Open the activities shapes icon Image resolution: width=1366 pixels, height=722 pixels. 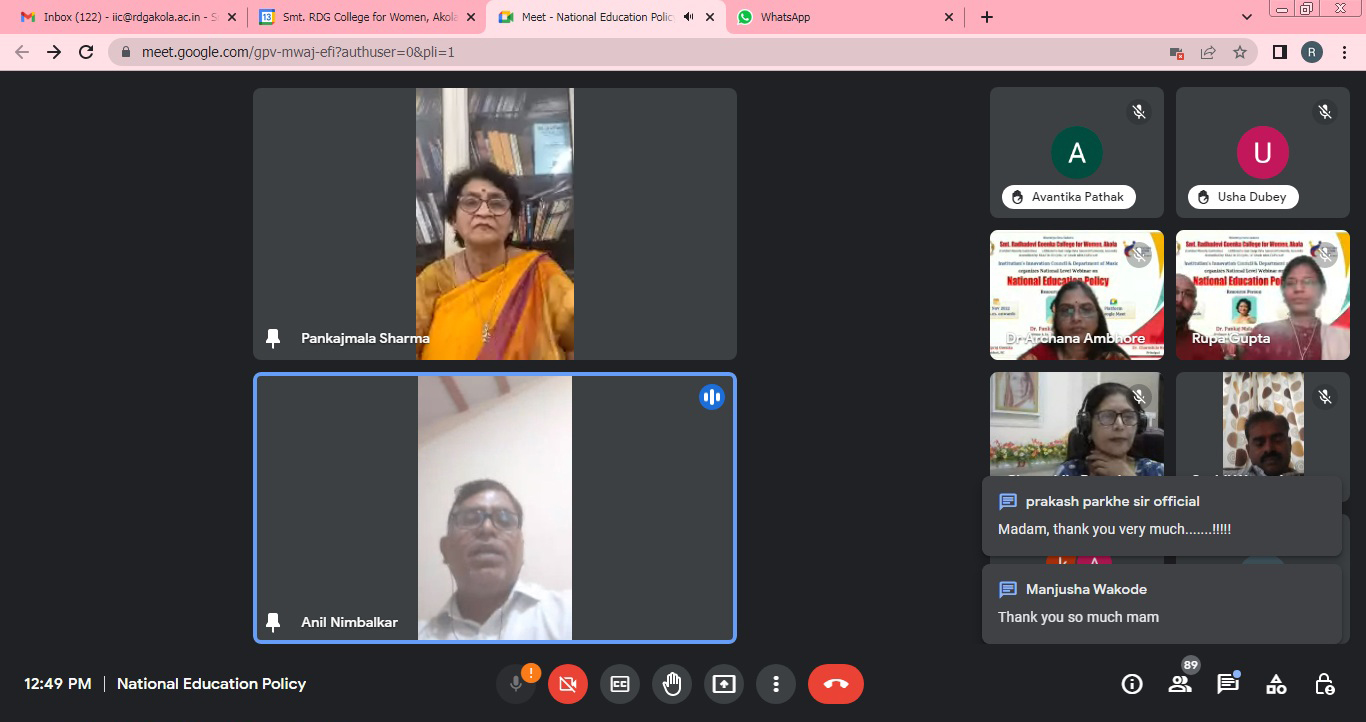[1276, 684]
